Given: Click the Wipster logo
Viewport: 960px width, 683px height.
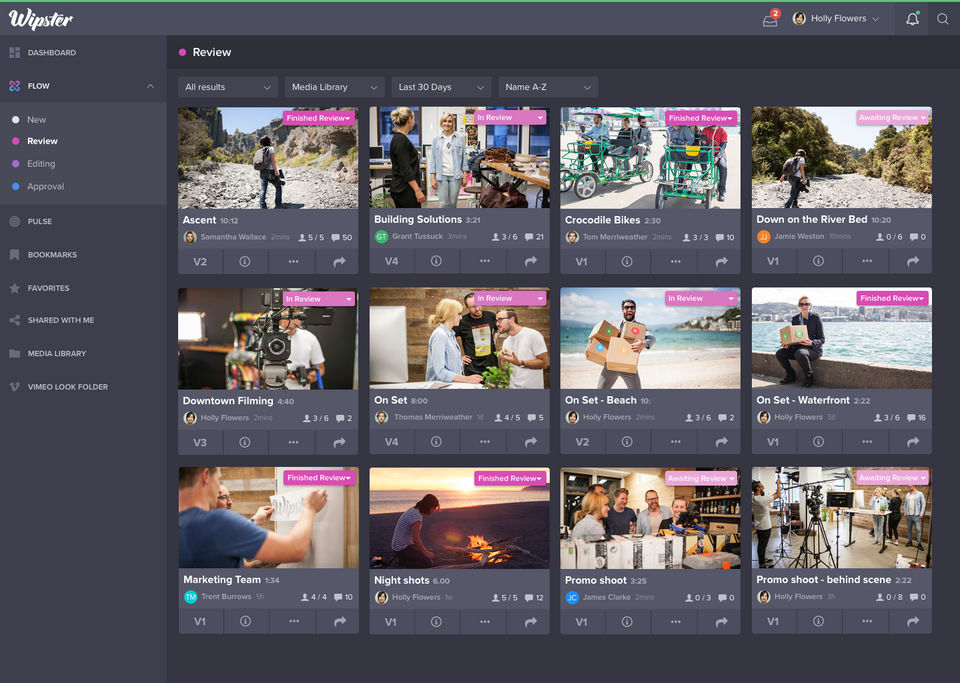Looking at the screenshot, I should tap(40, 19).
